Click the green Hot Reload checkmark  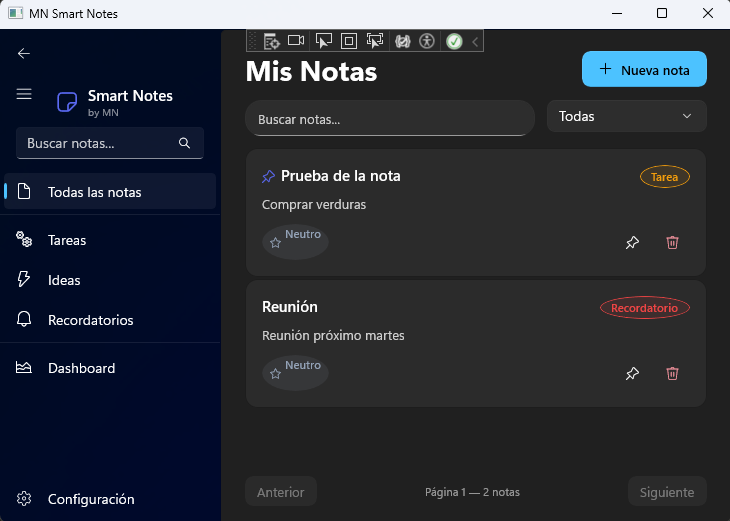click(x=454, y=41)
